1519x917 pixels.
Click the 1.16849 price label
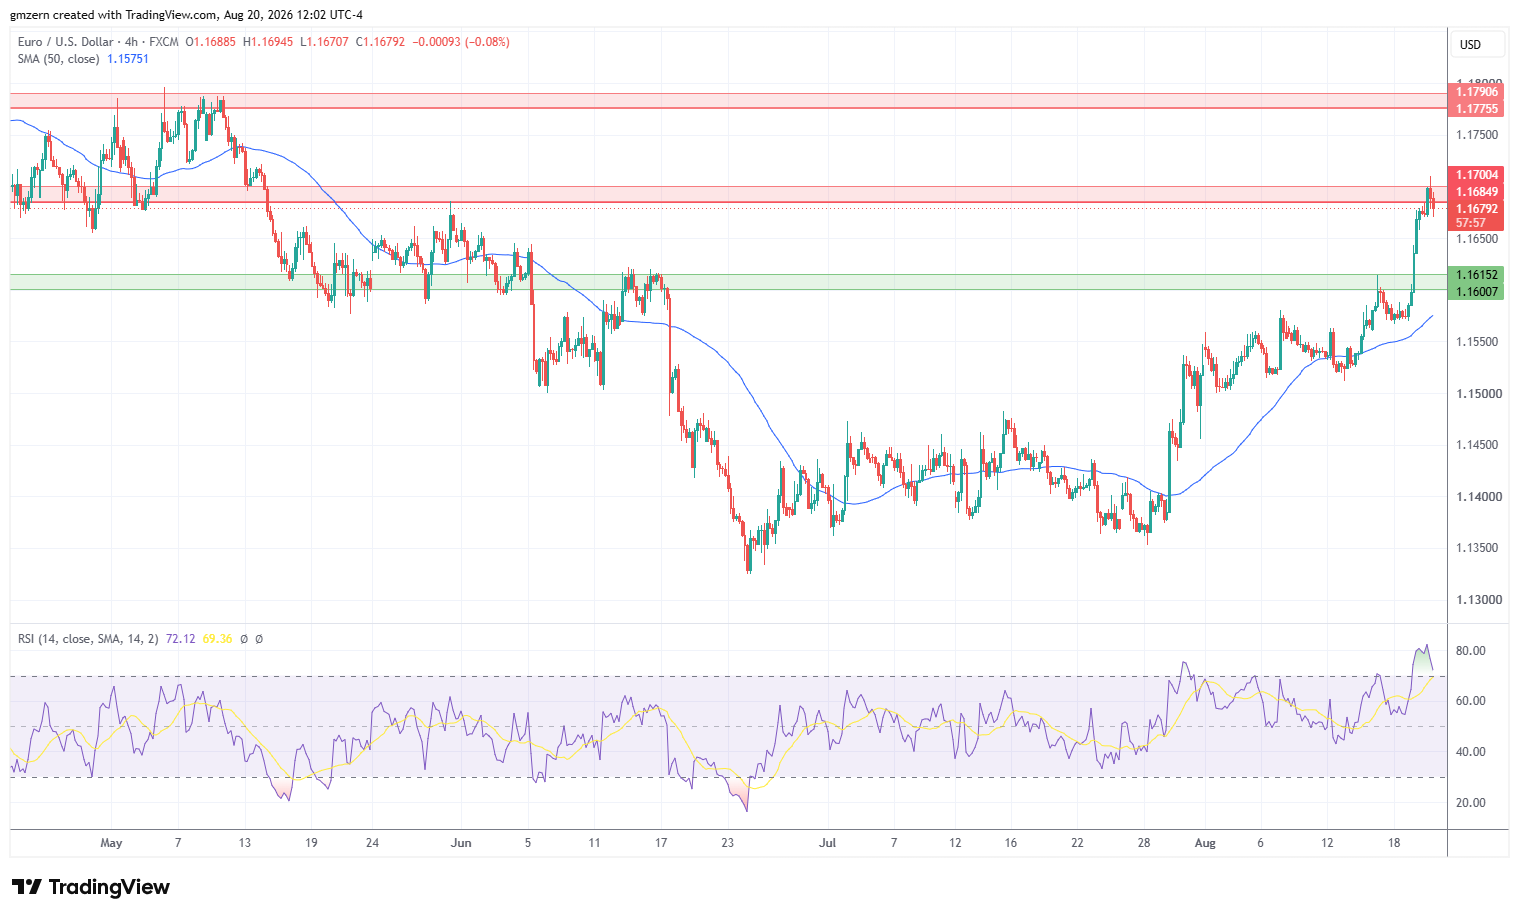(1476, 192)
